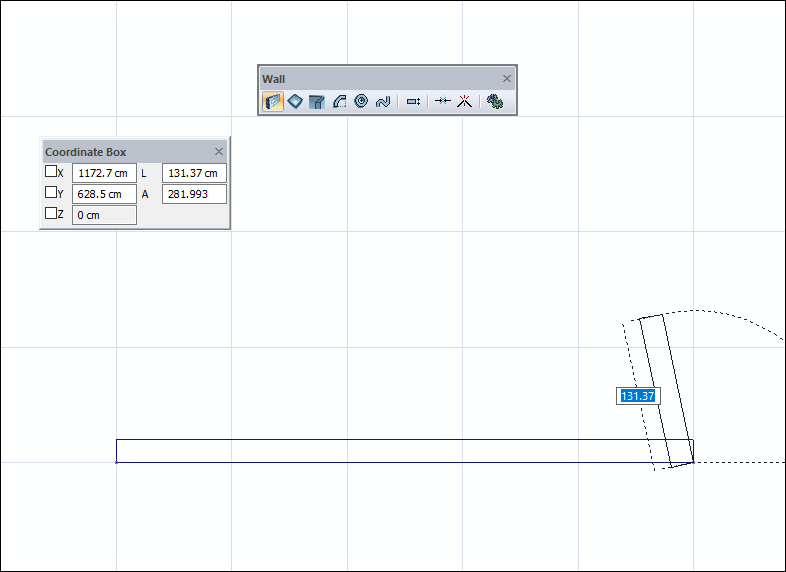The height and width of the screenshot is (572, 786).
Task: Select the curved arc wall tool
Action: pyautogui.click(x=339, y=102)
